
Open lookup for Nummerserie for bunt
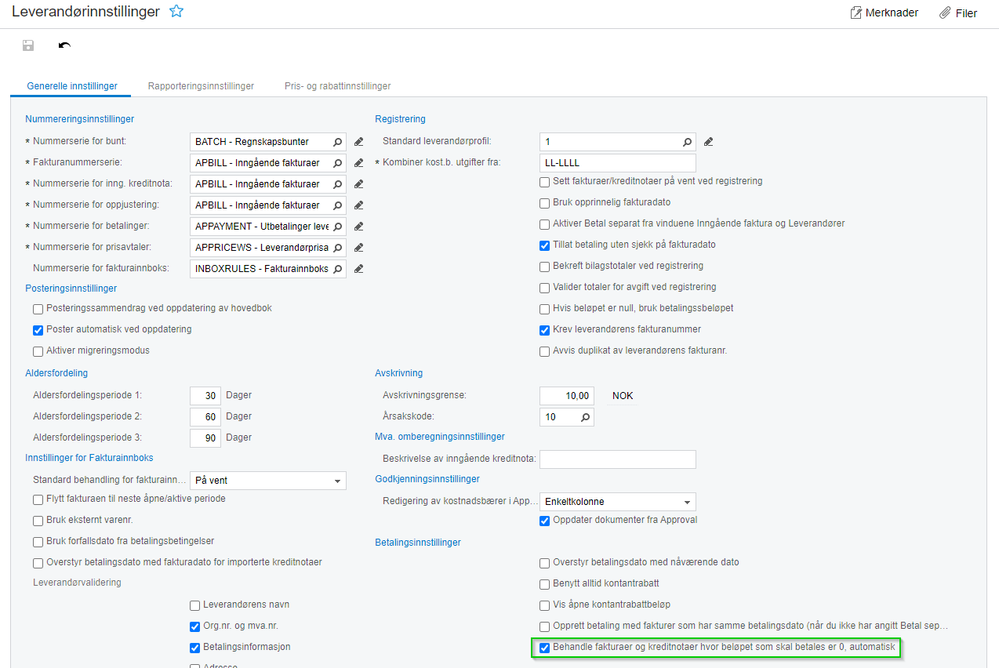[338, 142]
